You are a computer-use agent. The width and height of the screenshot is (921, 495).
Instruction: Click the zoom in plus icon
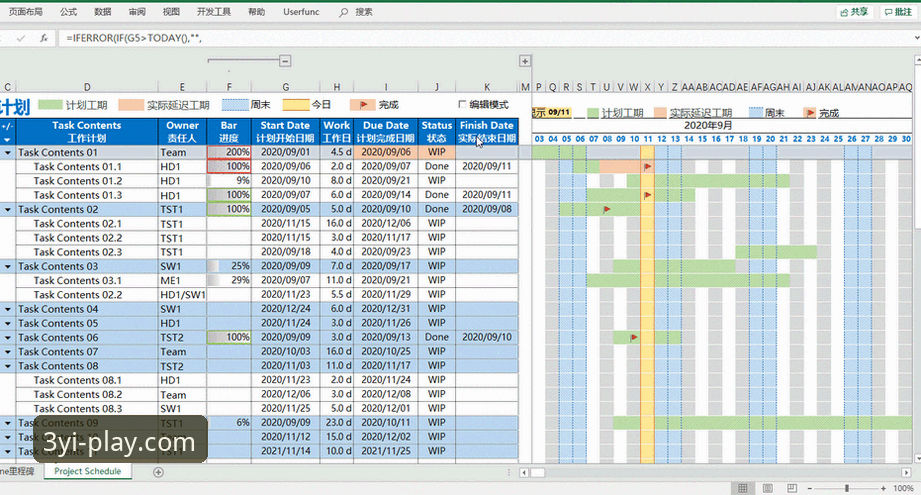coord(883,488)
